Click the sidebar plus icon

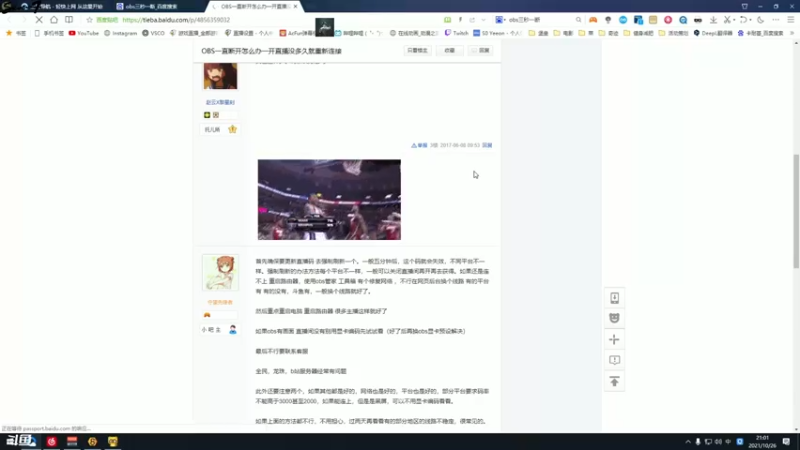(614, 339)
